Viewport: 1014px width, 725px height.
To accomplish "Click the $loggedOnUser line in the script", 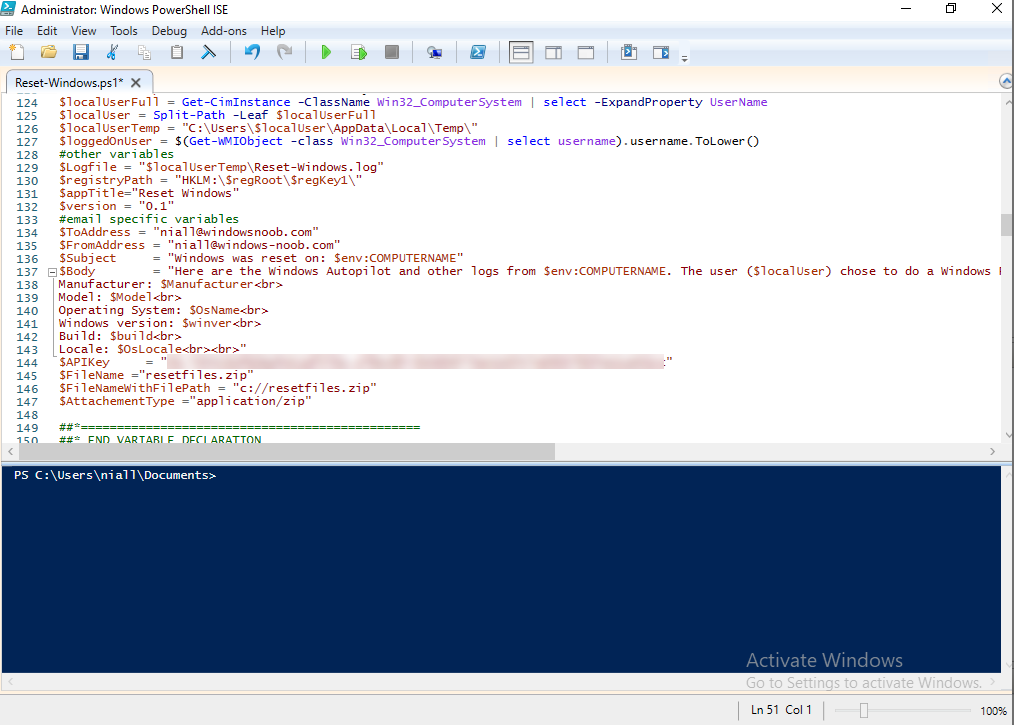I will (409, 141).
